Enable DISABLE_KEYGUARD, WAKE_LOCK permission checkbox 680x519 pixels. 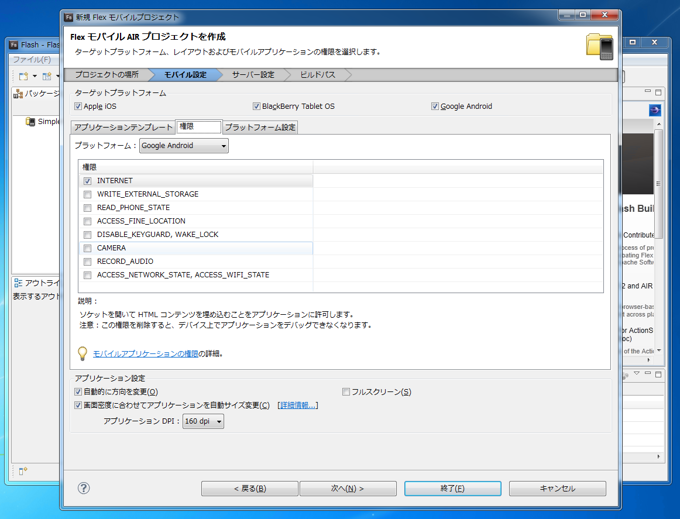[88, 235]
